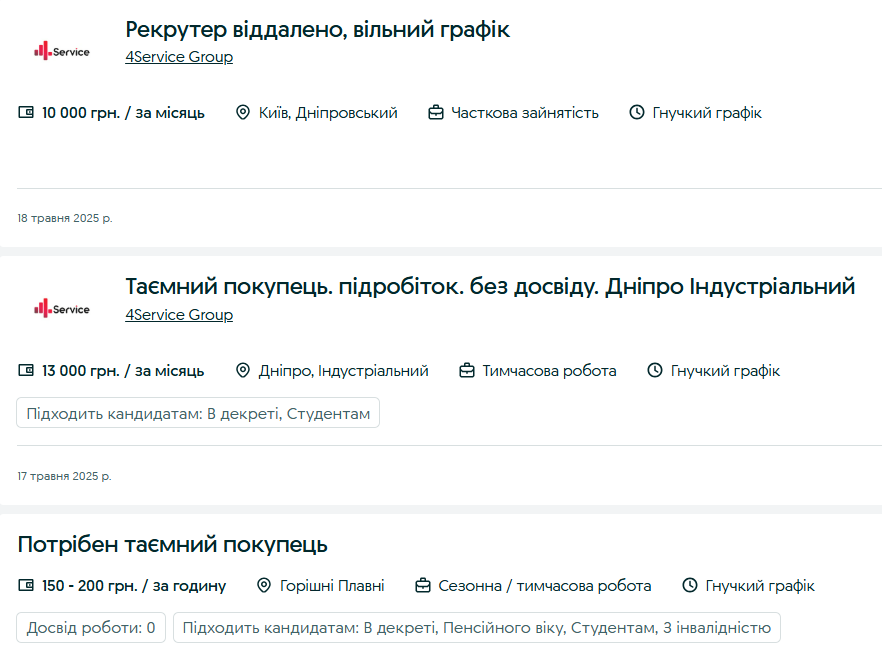Click the briefcase icon beside Часткова зайнятість
882x661 pixels.
coord(435,113)
